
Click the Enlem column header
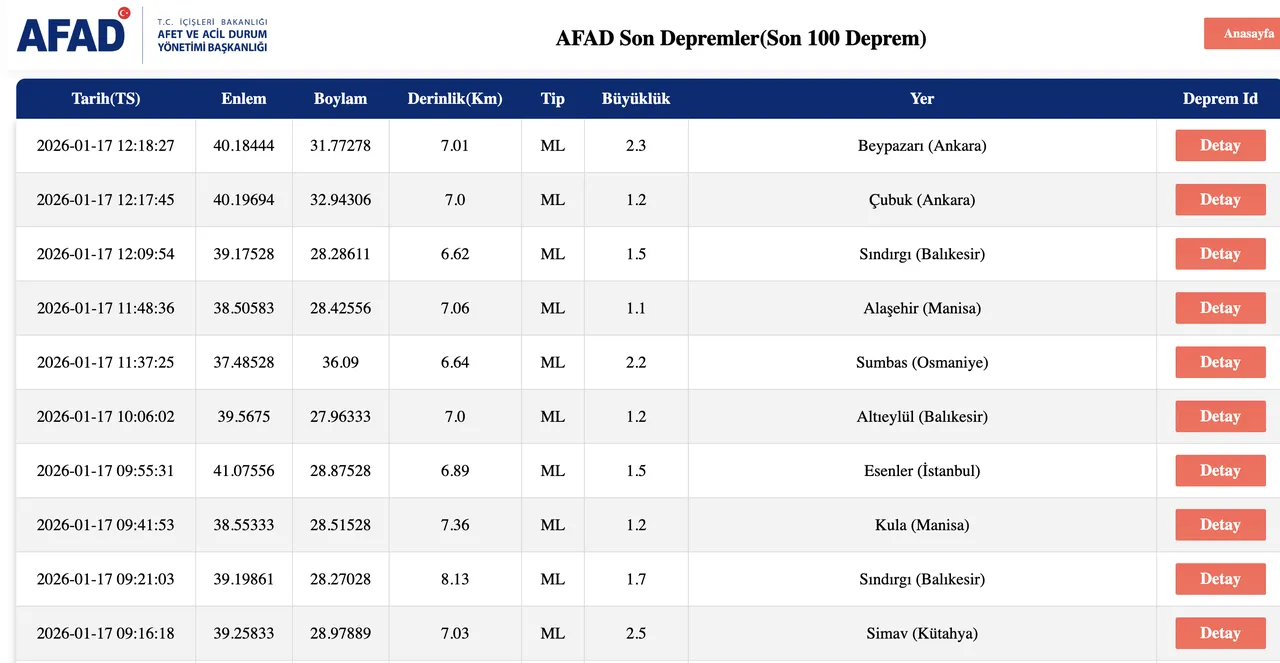pos(244,99)
